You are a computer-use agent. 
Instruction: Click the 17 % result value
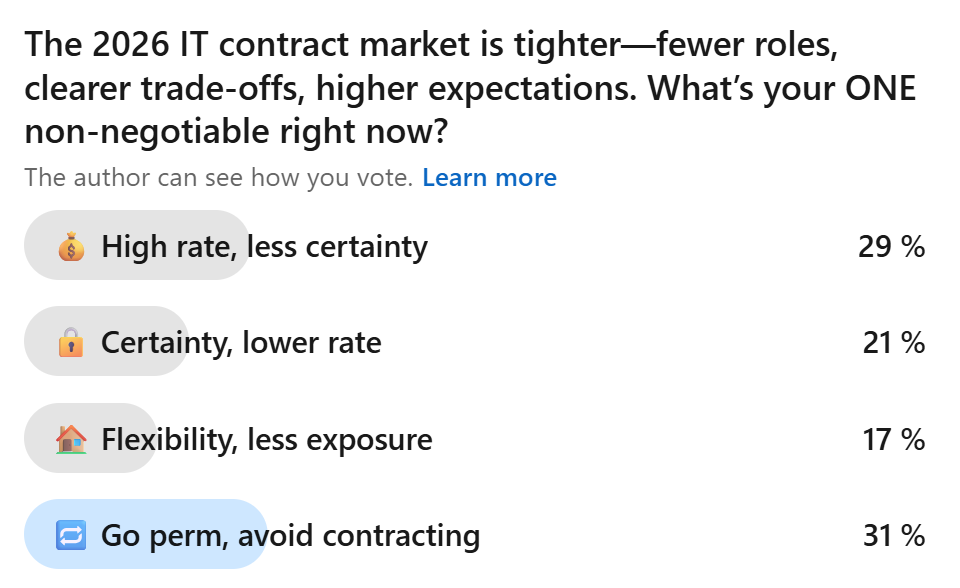(894, 439)
